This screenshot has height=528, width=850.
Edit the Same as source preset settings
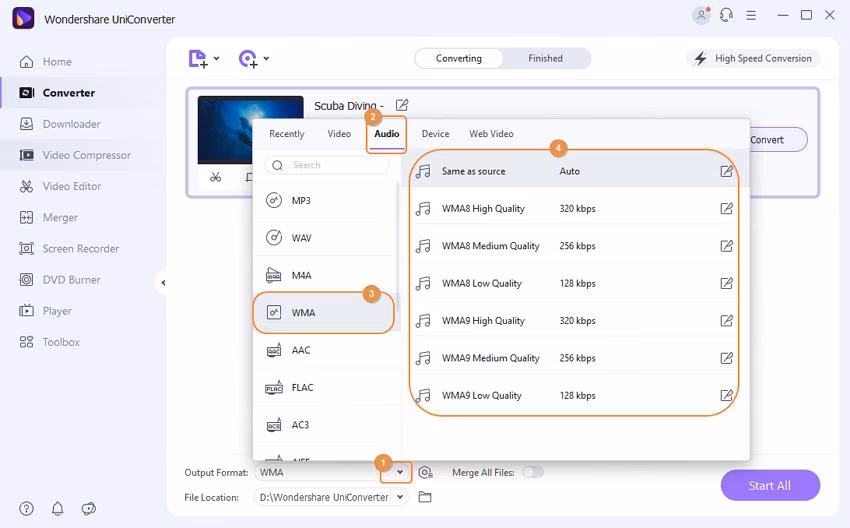click(x=726, y=171)
